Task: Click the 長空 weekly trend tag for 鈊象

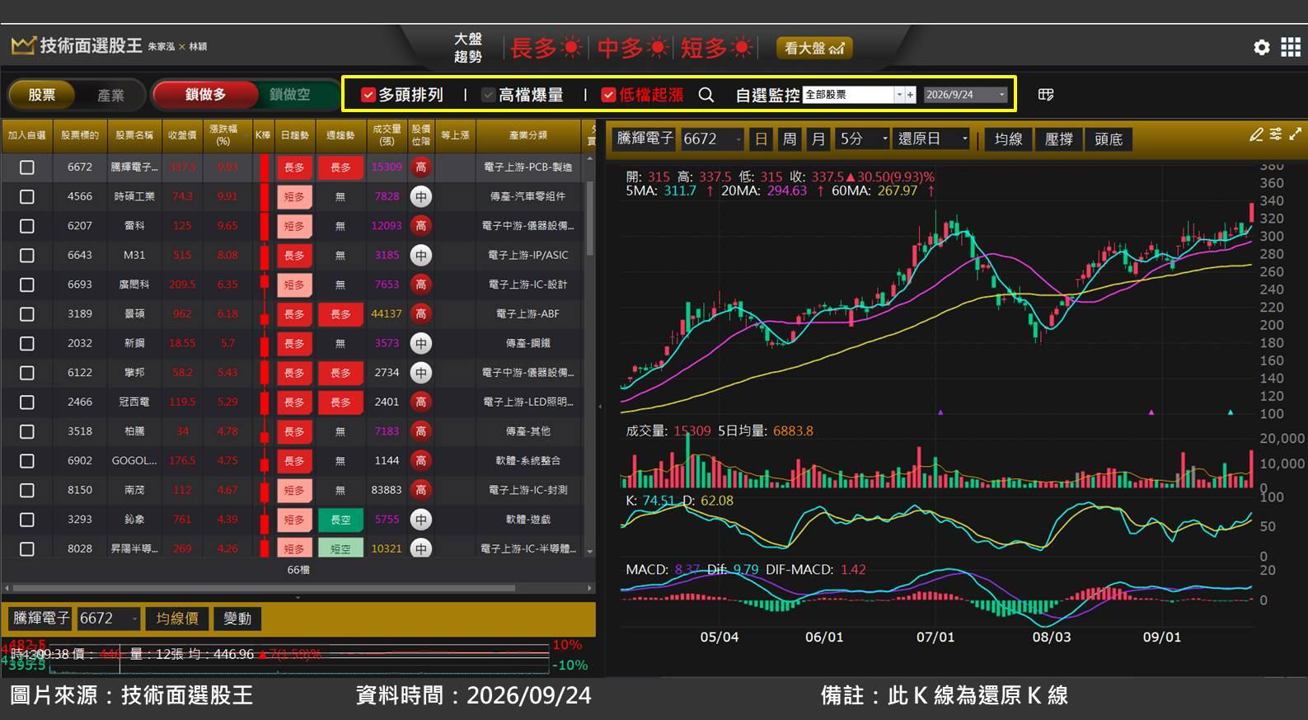Action: [x=340, y=519]
